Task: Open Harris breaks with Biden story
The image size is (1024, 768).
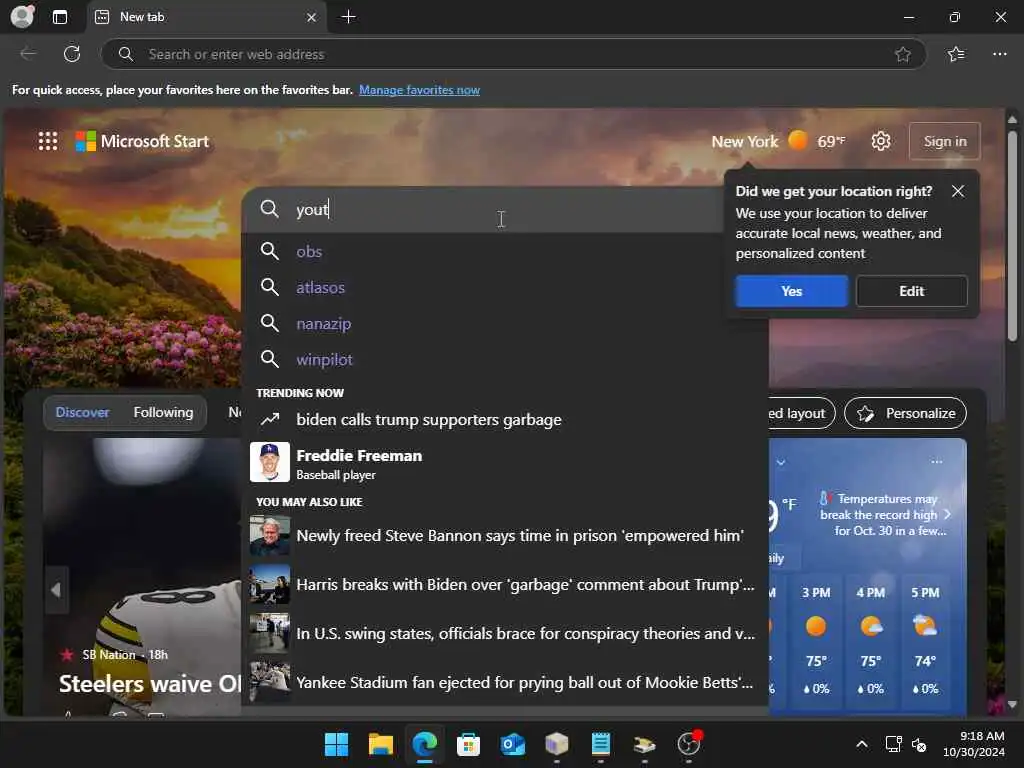Action: point(505,584)
